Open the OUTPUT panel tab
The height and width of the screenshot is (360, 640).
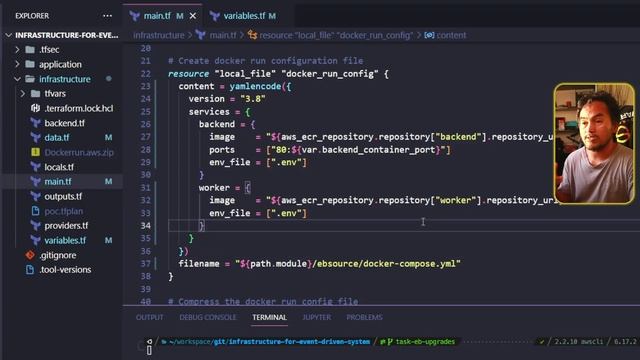[149, 318]
